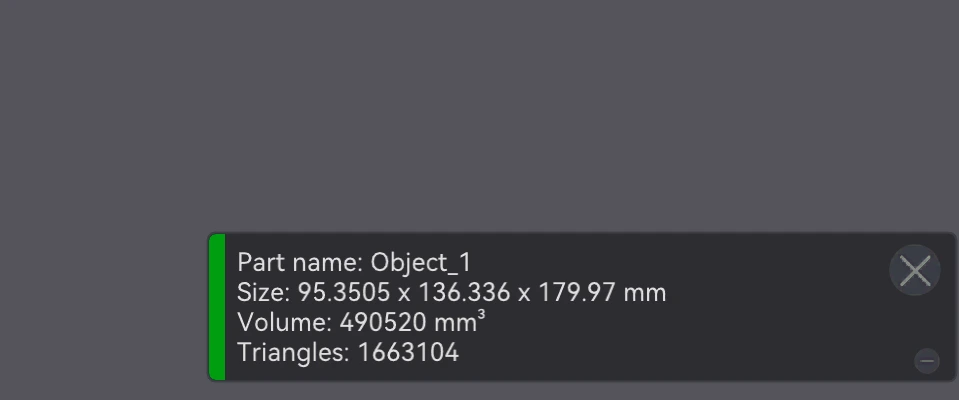Viewport: 959px width, 400px height.
Task: Click the Volume label
Action: [284, 322]
